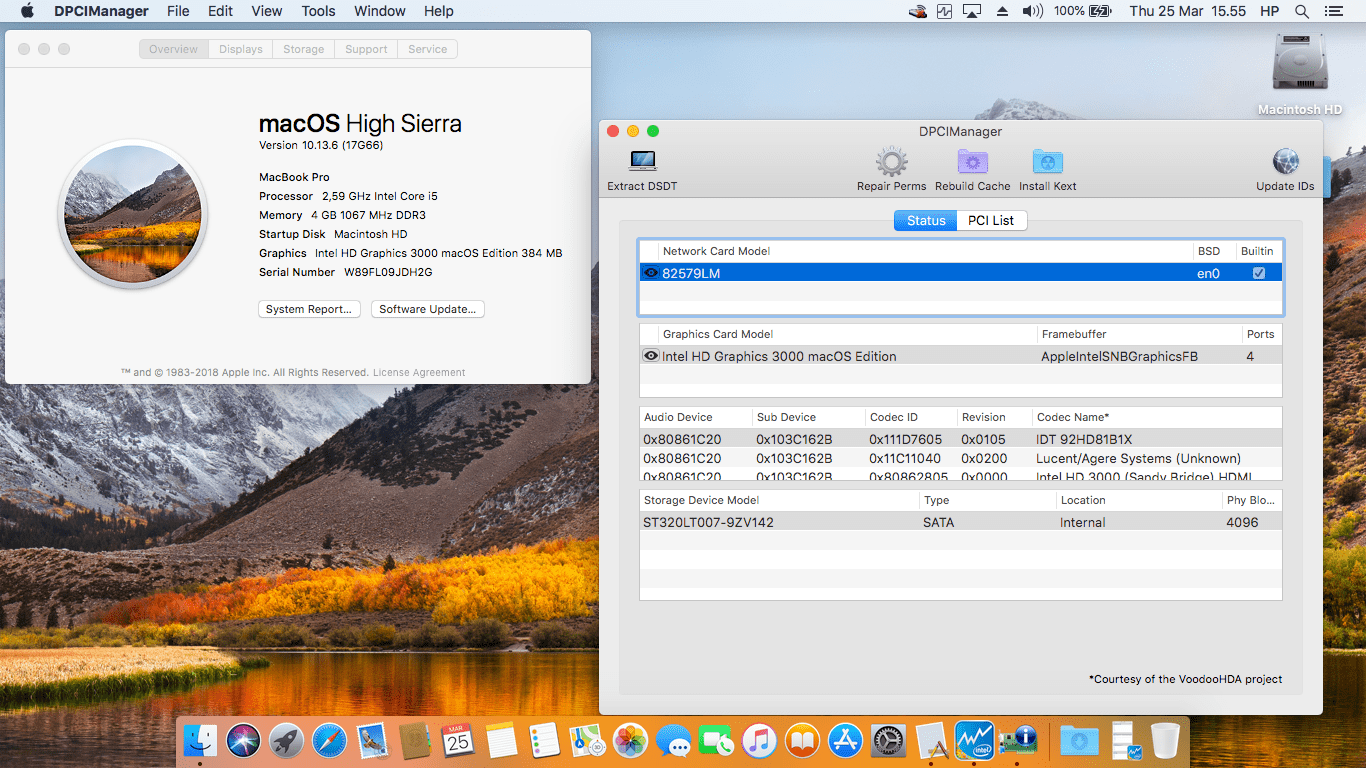Open Contacts book icon in dock
1366x768 pixels.
[x=415, y=741]
